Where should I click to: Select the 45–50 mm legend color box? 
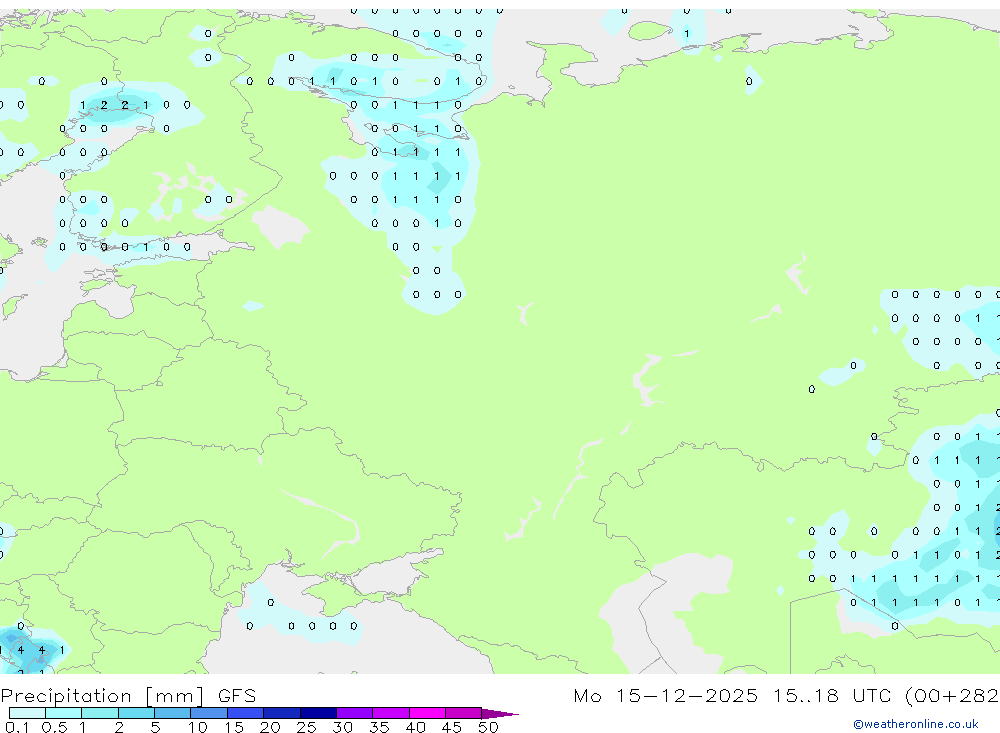[x=464, y=713]
